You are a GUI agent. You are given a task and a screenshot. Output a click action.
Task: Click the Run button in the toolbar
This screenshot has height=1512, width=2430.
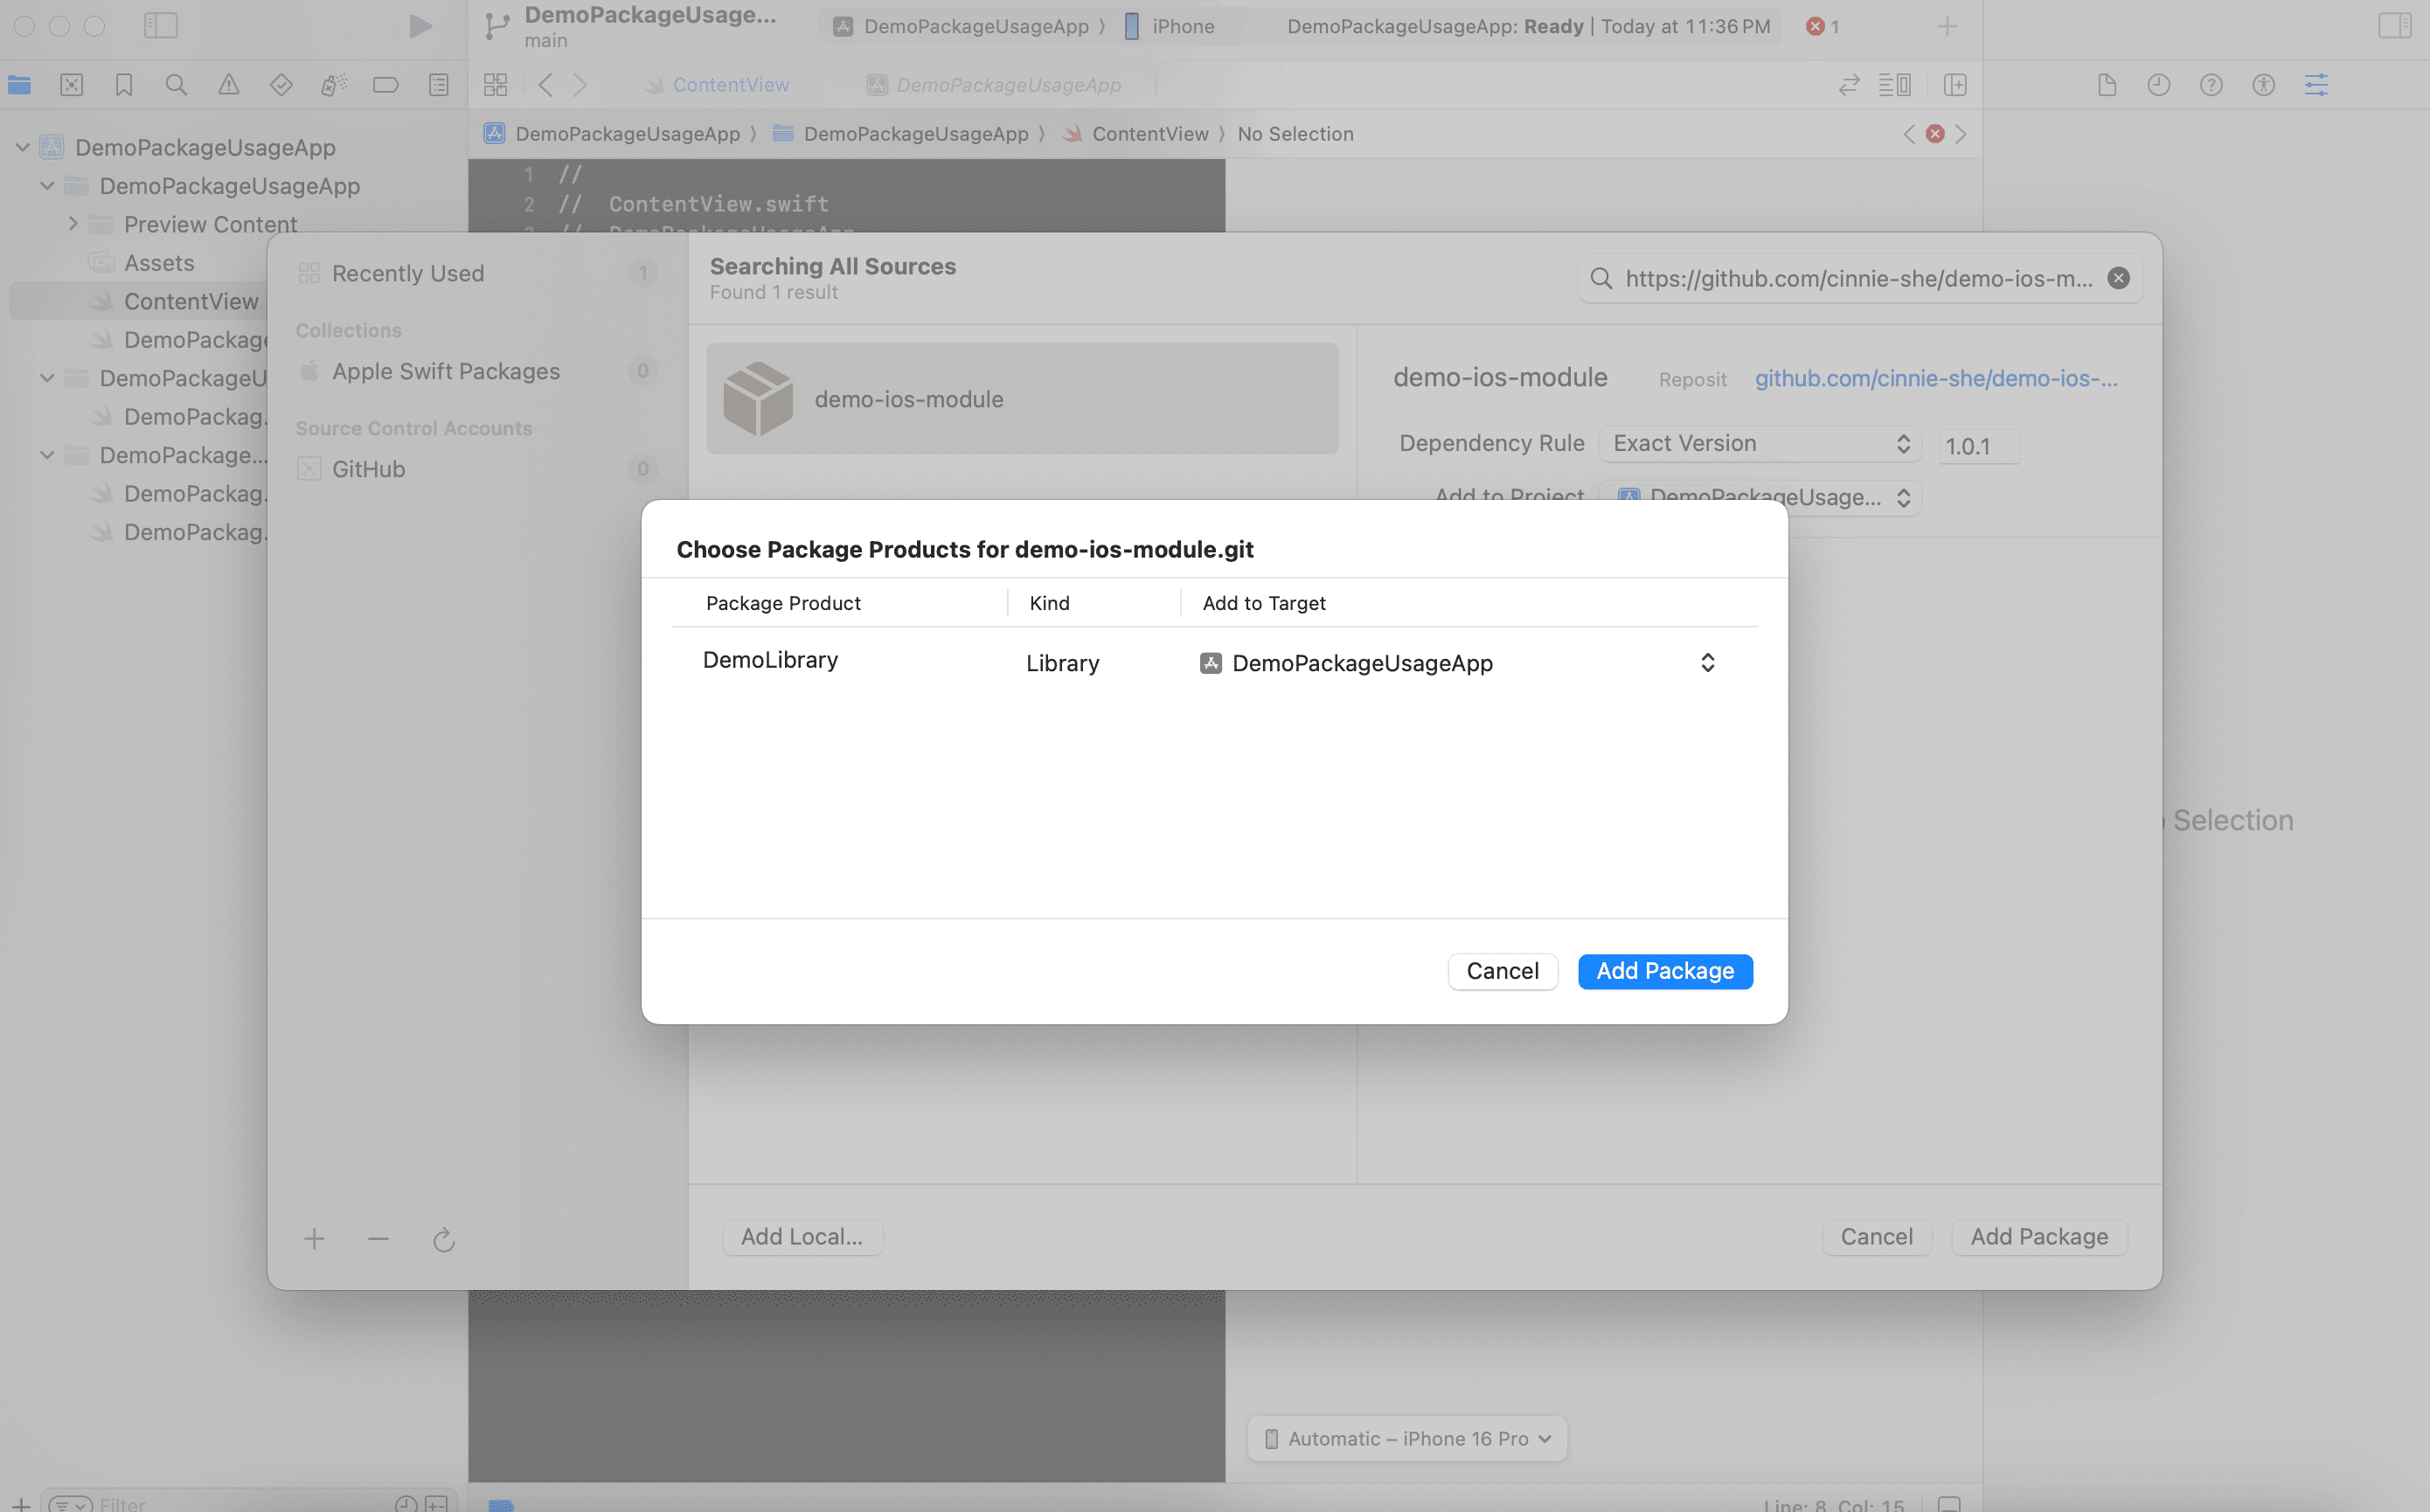420,26
